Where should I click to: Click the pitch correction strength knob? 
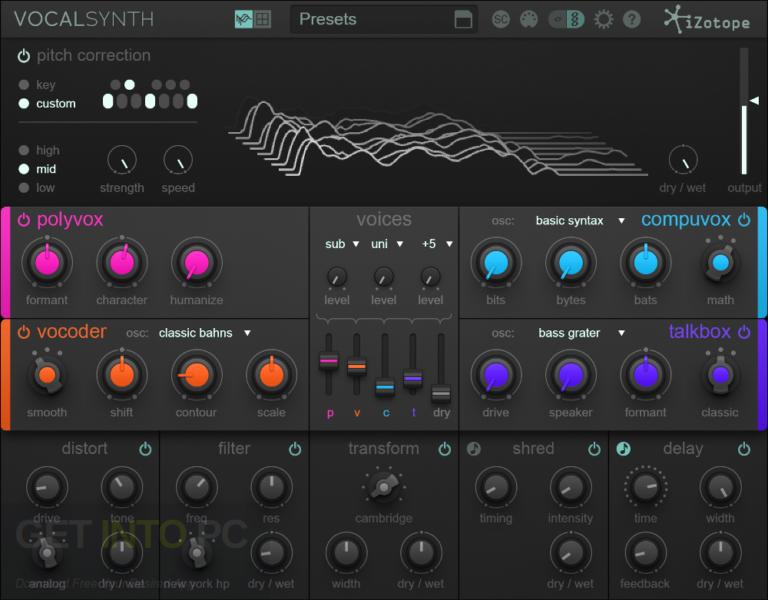pos(122,160)
